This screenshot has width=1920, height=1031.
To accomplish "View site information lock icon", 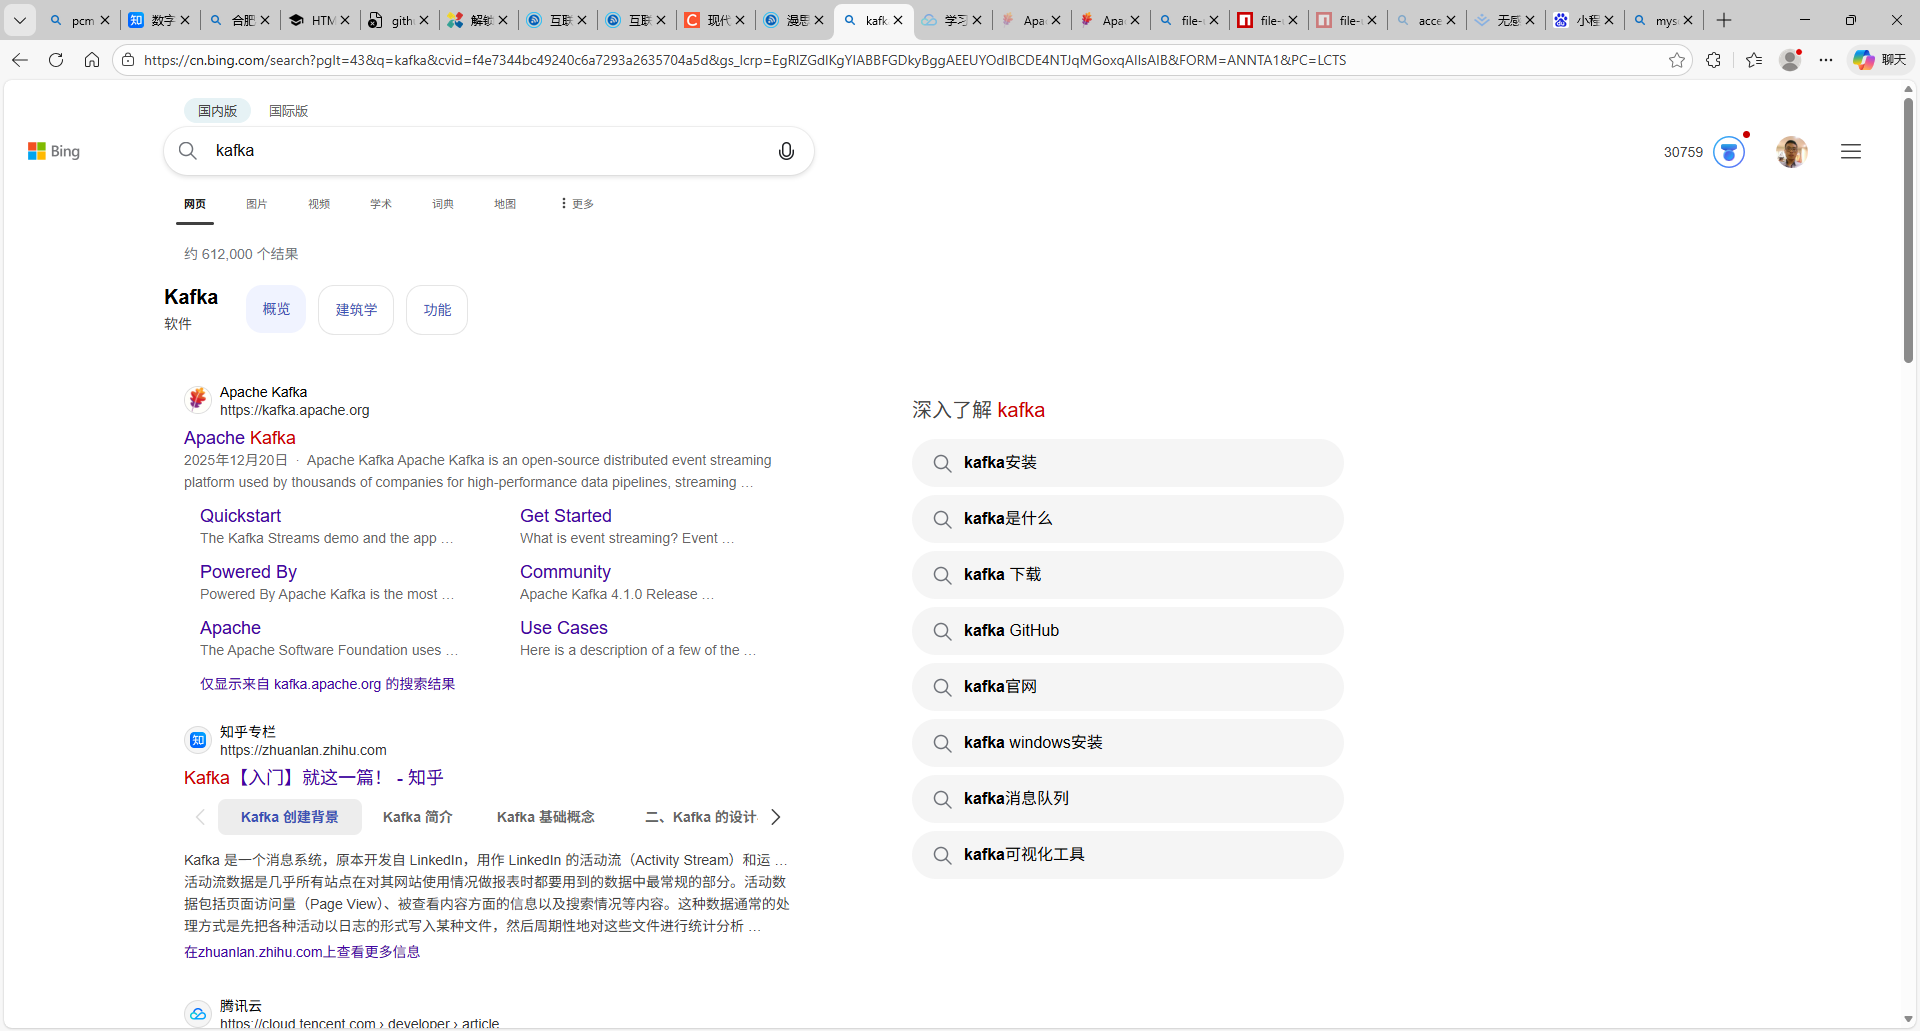I will 128,60.
